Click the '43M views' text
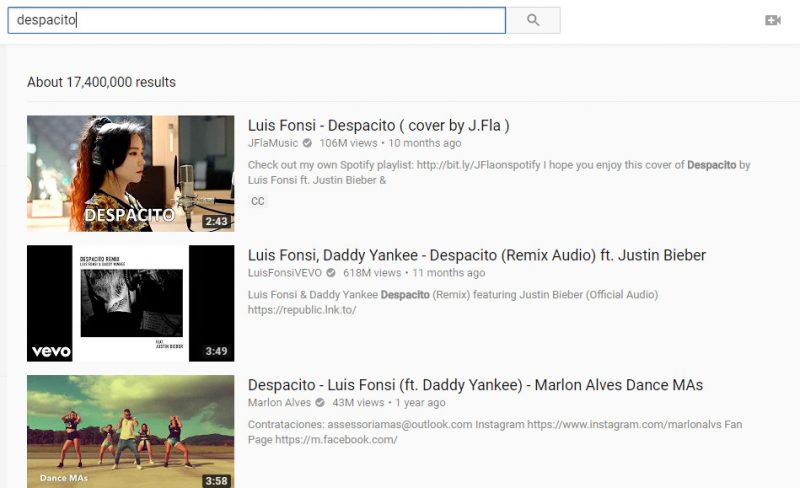Screen dimensions: 800x488 coord(358,402)
